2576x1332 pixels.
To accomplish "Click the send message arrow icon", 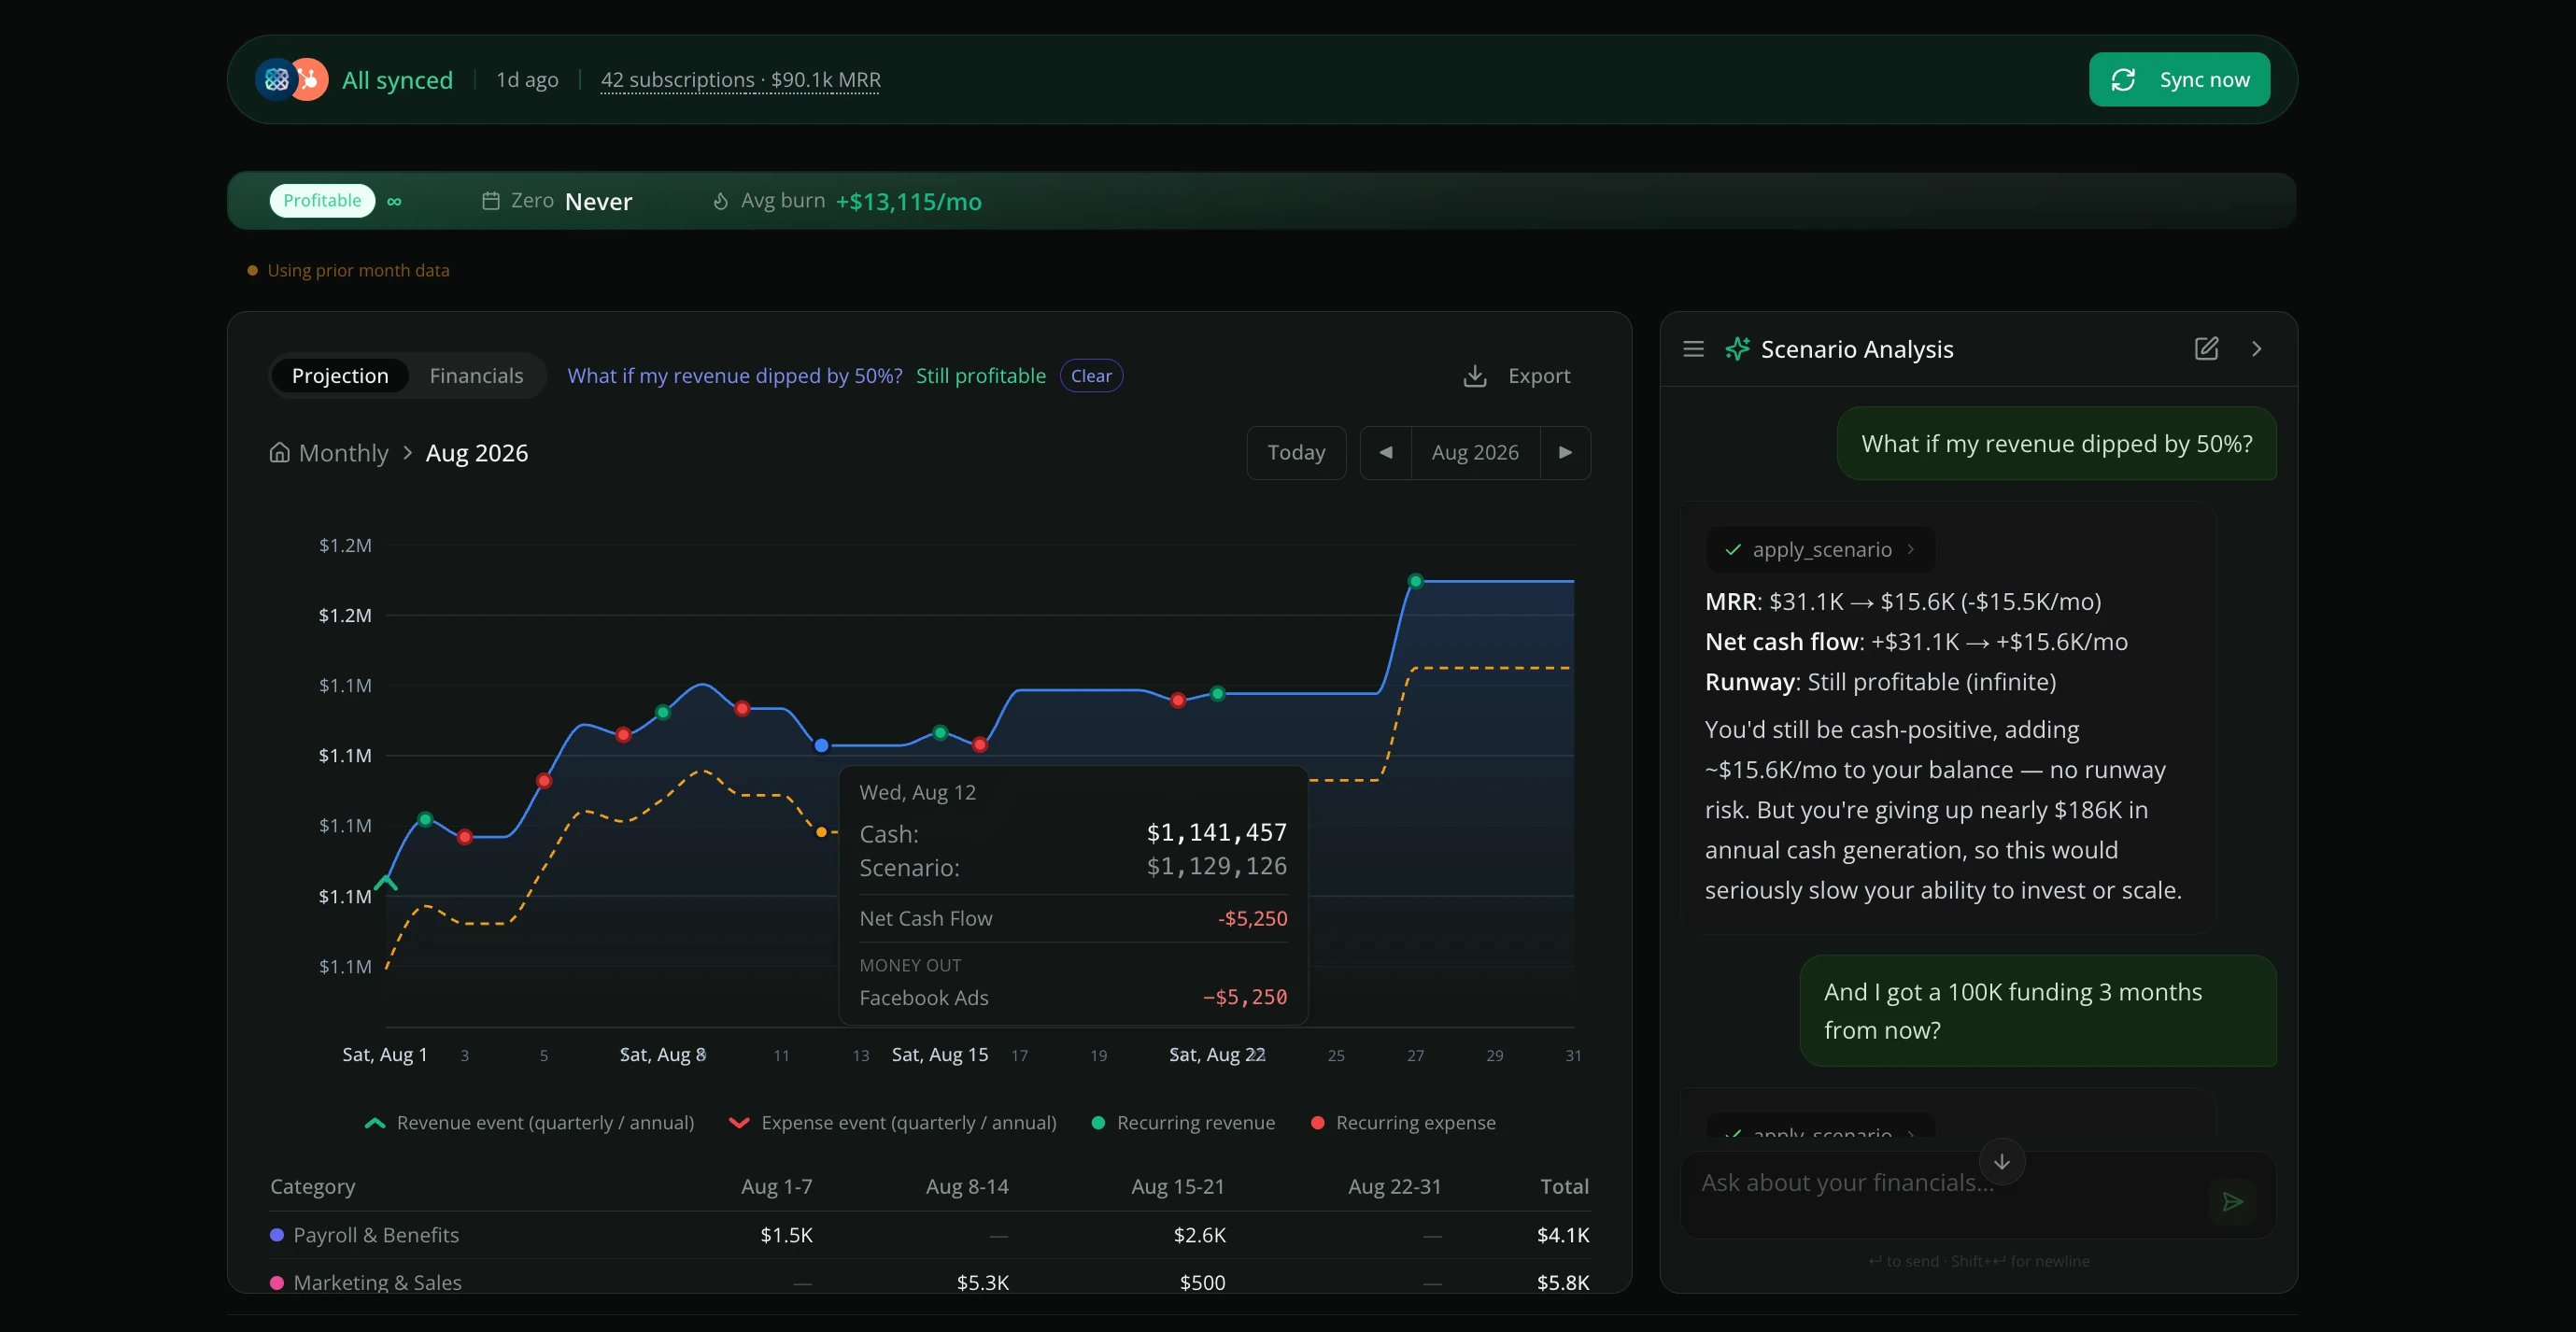I will 2232,1201.
